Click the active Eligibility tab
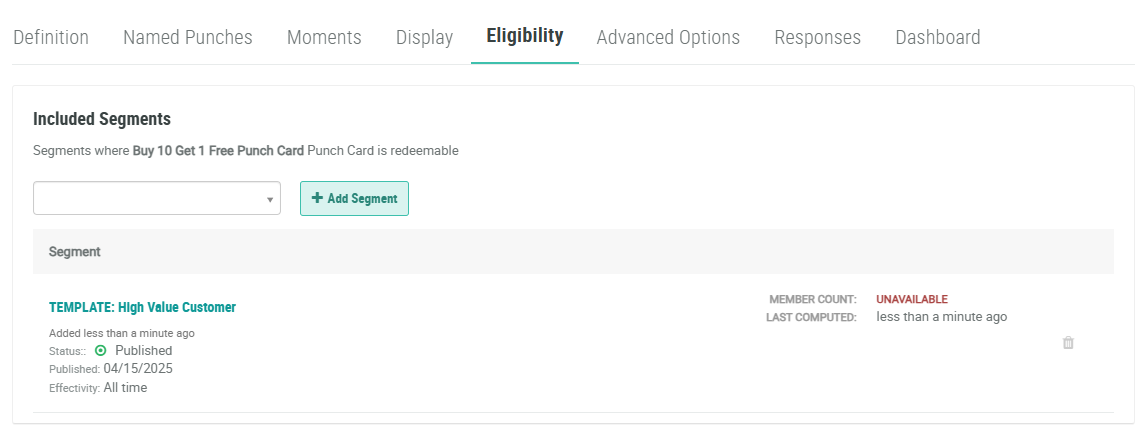1141x430 pixels. click(x=525, y=36)
